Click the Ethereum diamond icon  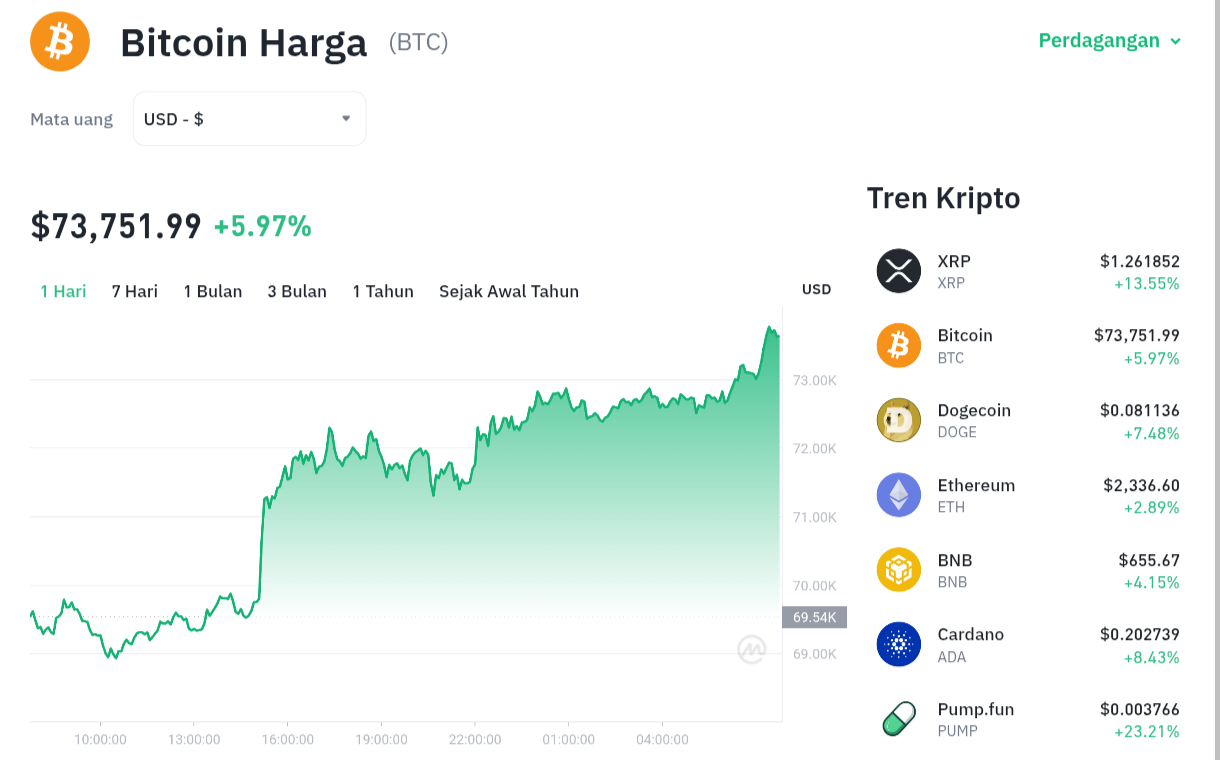click(898, 495)
